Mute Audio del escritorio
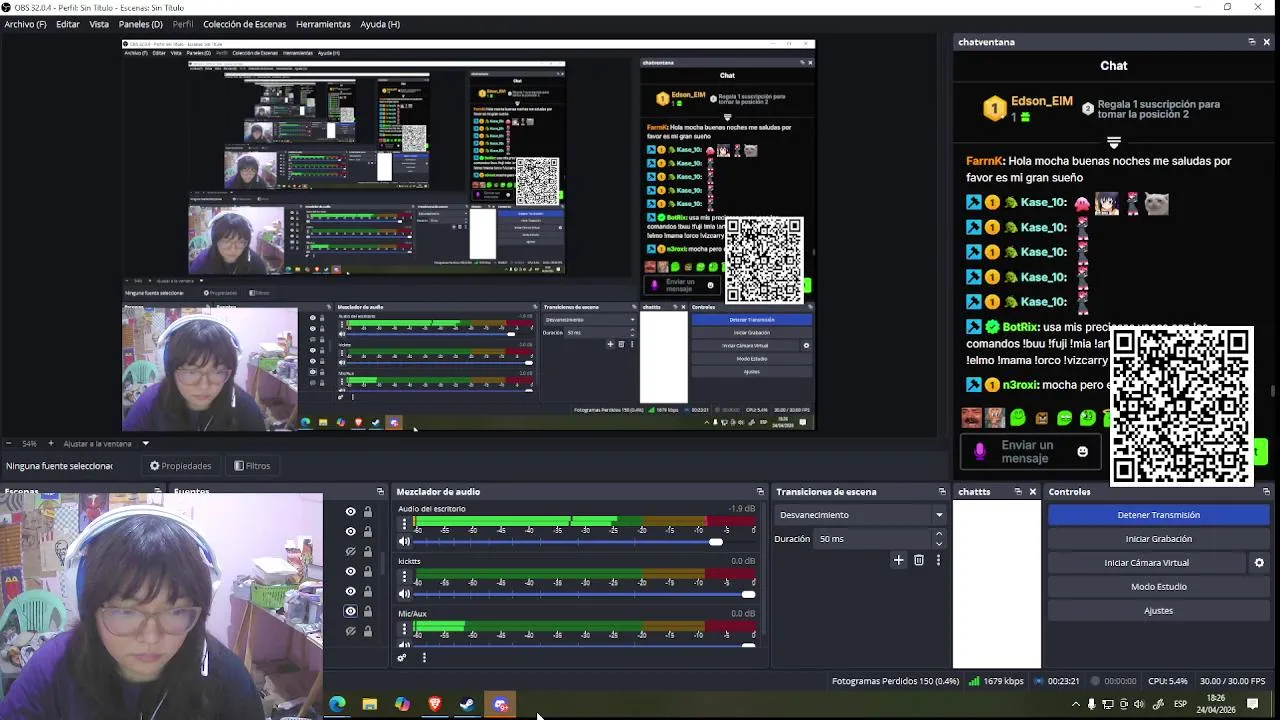Screen dimensions: 1280x720 pyautogui.click(x=404, y=542)
